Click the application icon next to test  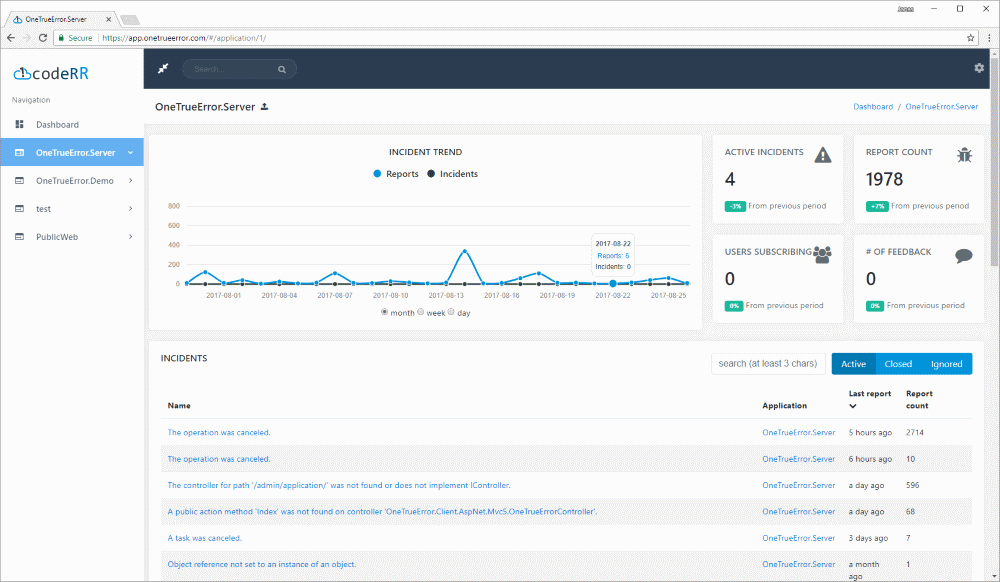(19, 208)
